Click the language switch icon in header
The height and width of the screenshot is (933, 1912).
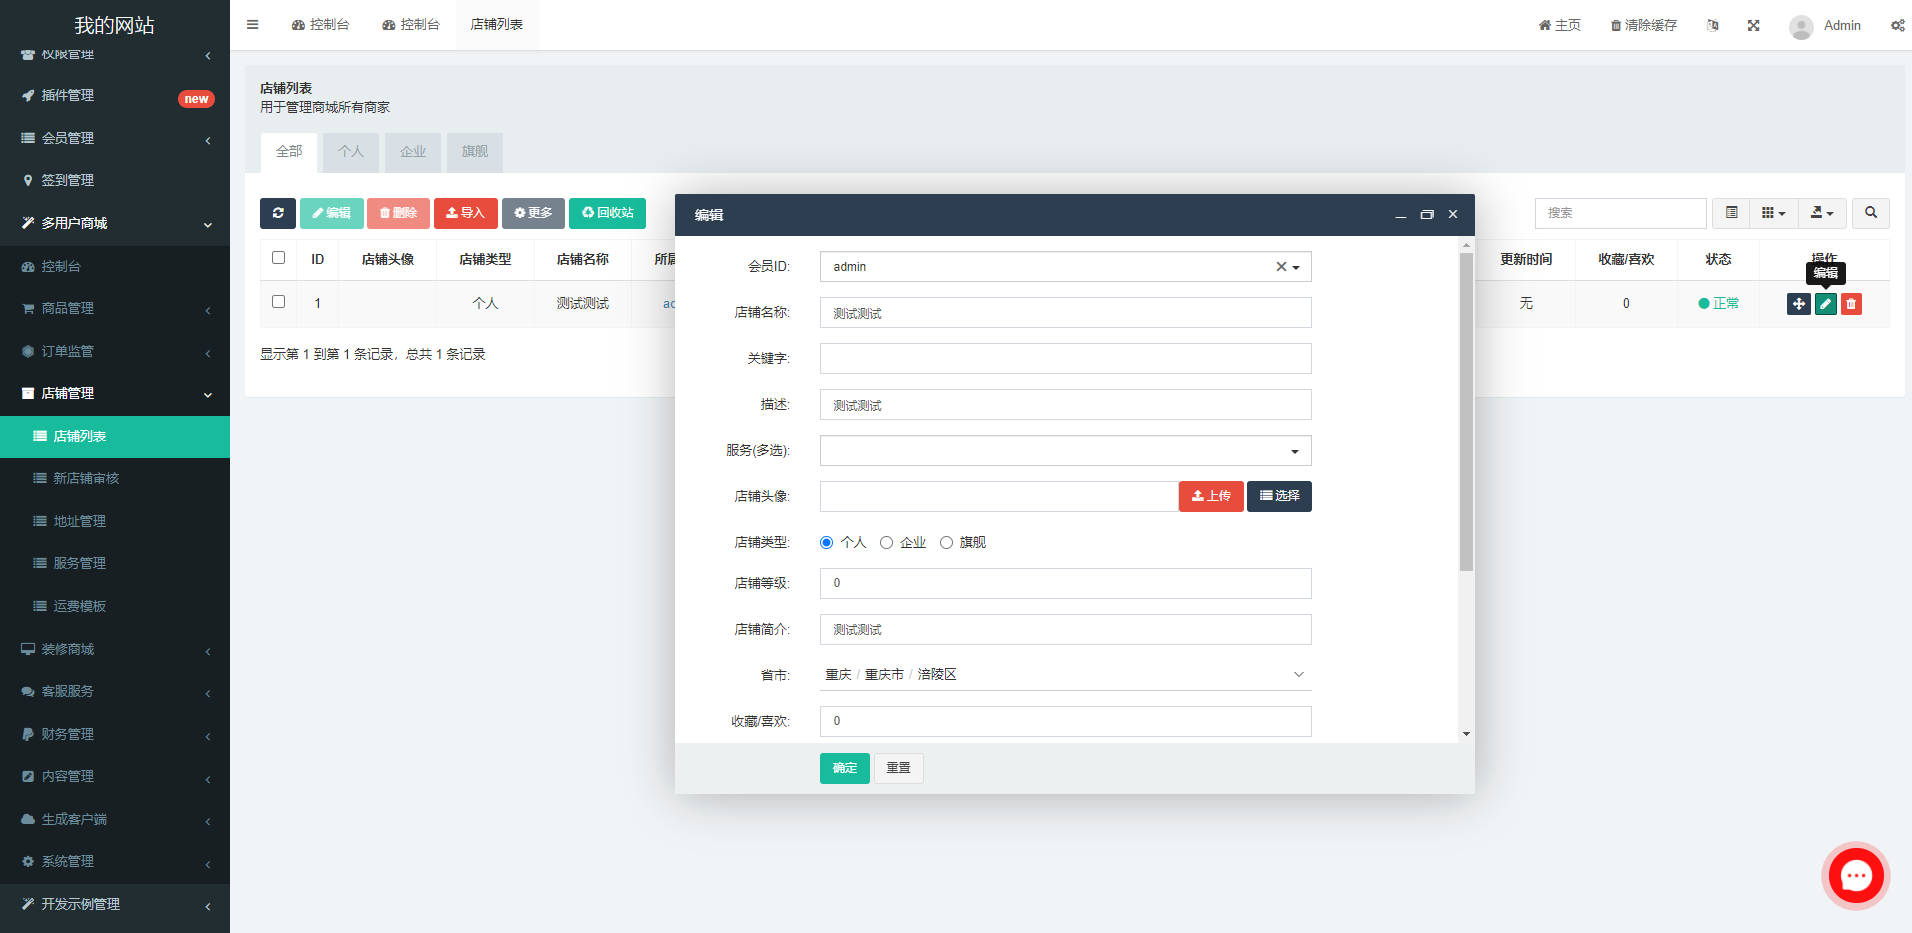coord(1712,25)
